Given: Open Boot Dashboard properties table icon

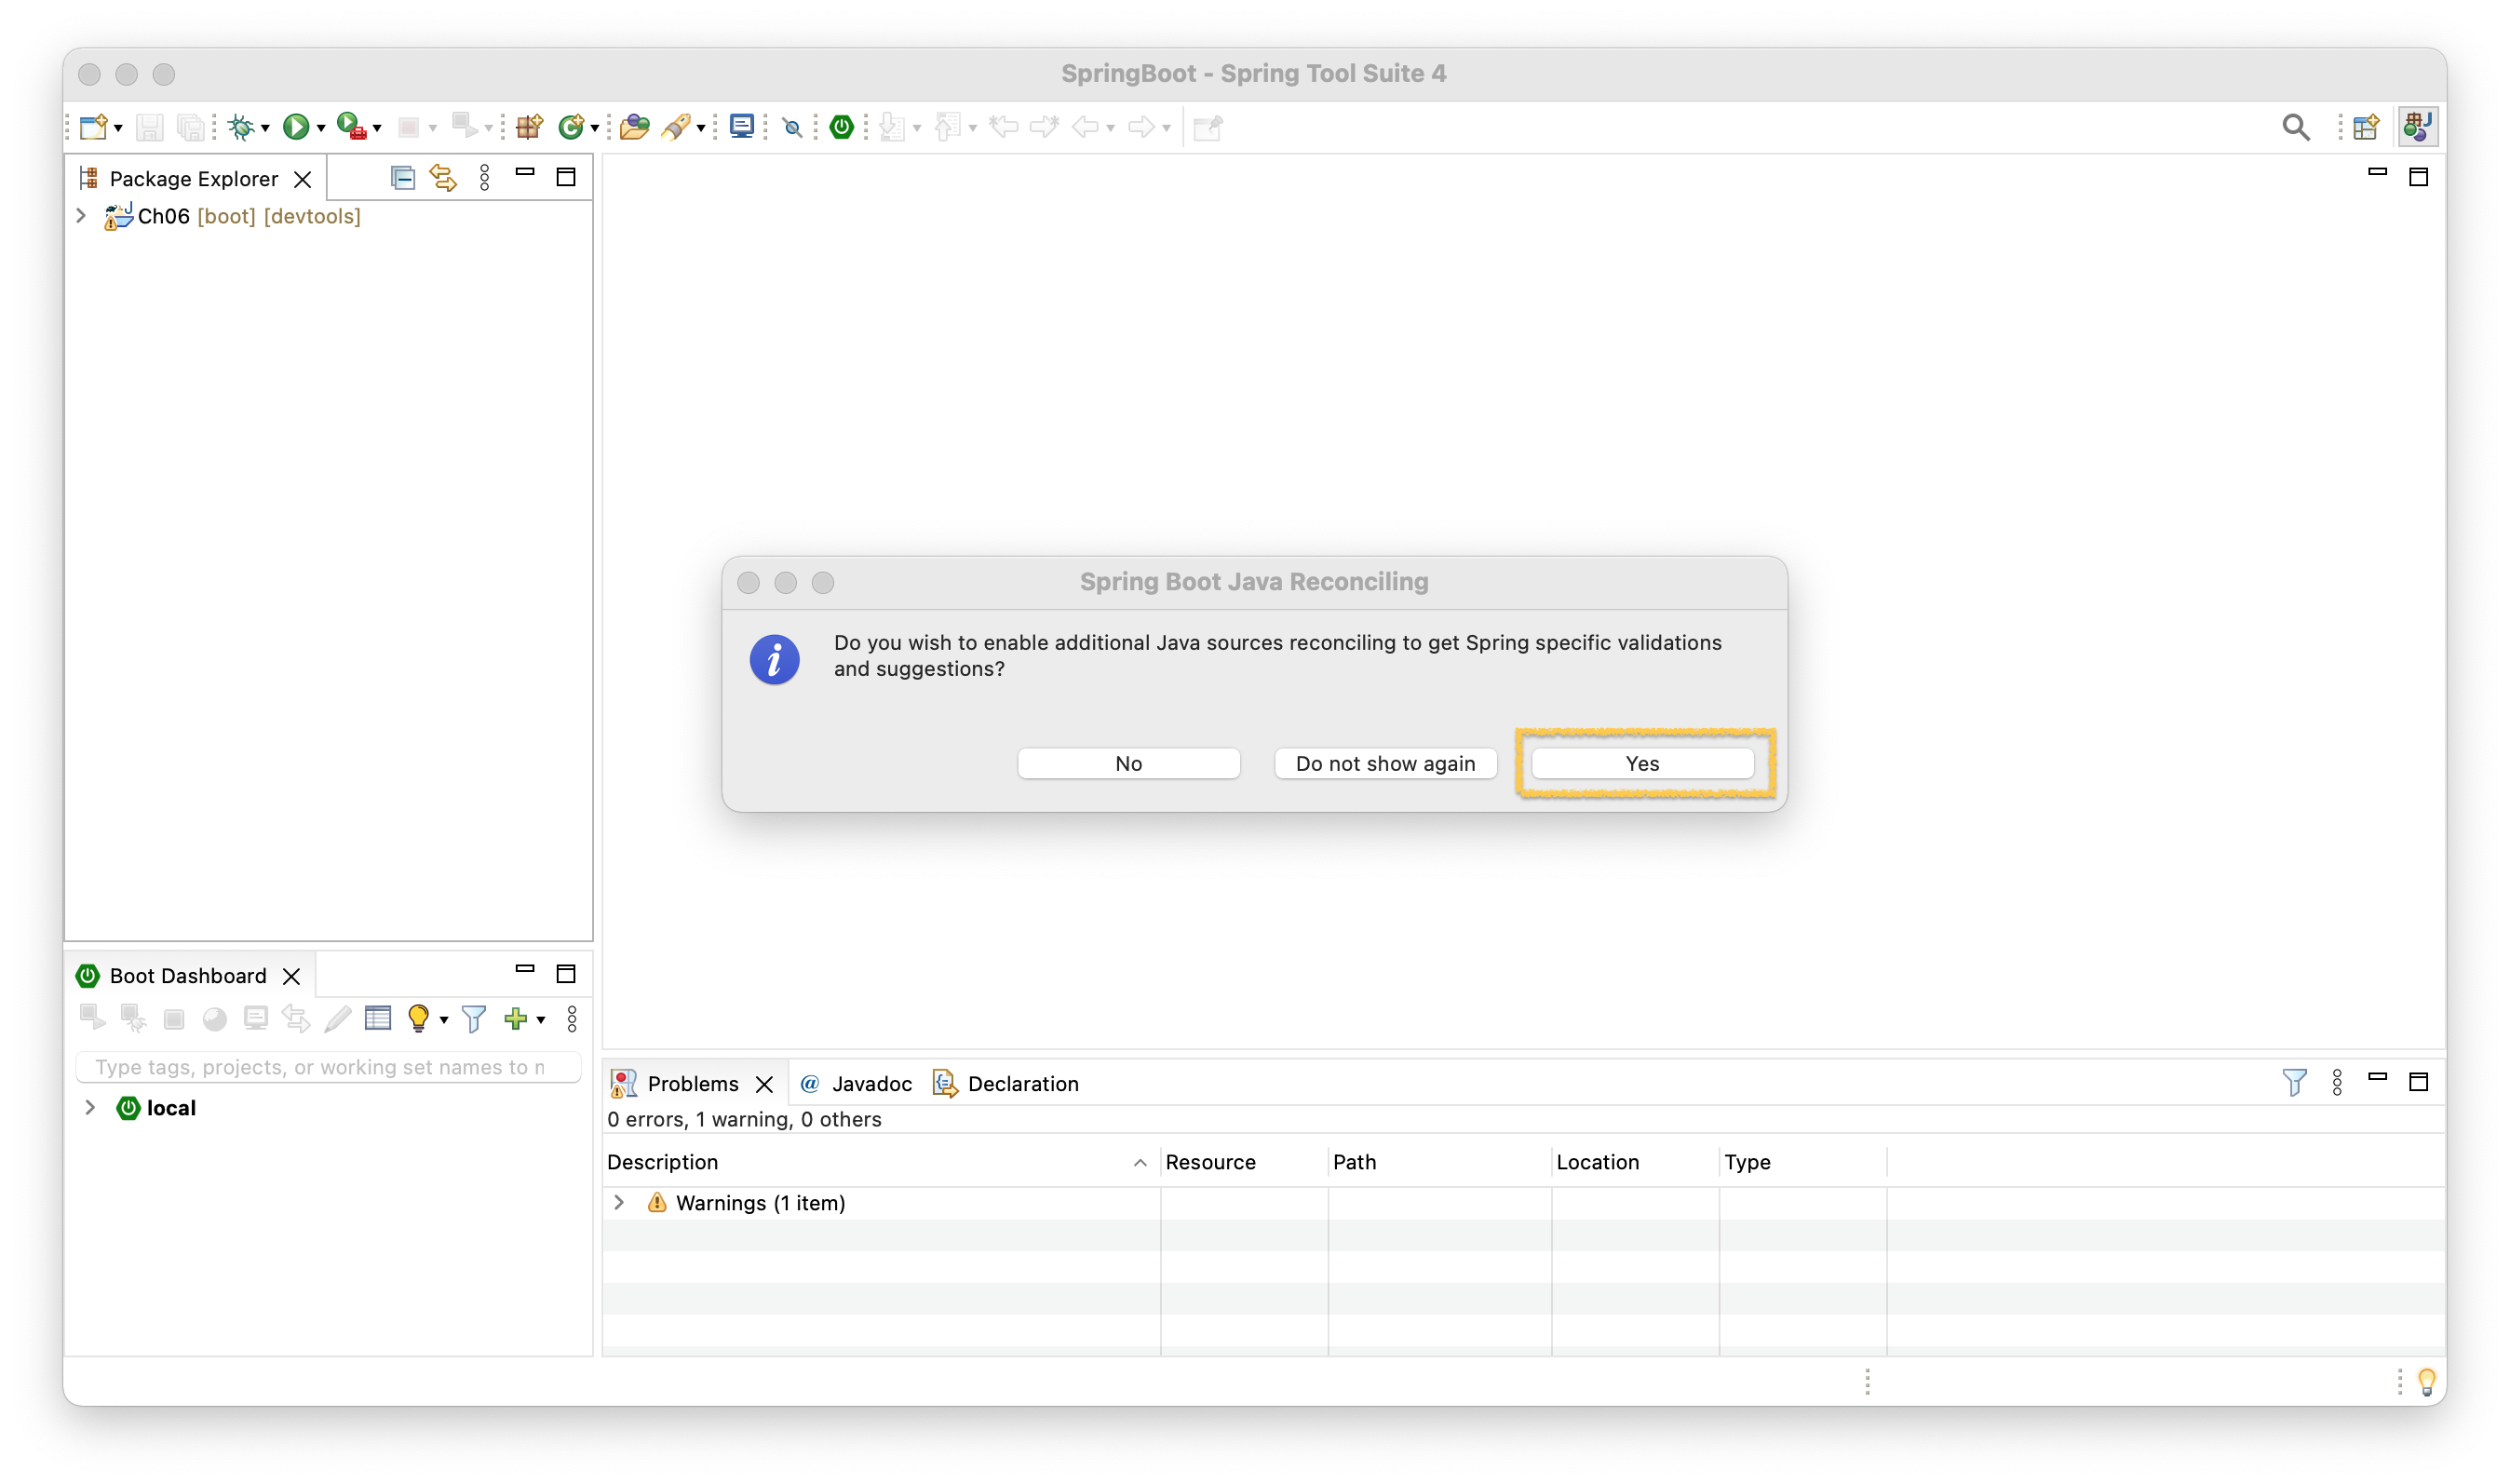Looking at the screenshot, I should click(378, 1018).
